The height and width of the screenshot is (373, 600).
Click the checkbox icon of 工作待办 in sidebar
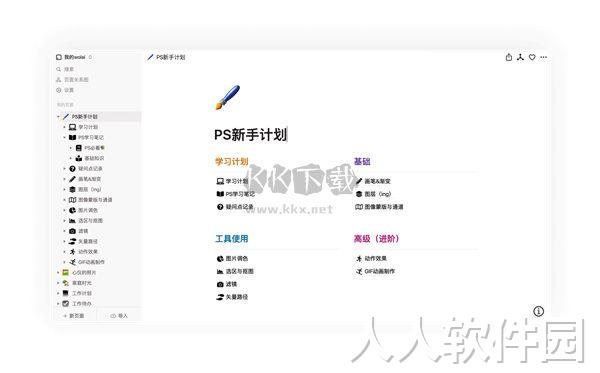[66, 303]
